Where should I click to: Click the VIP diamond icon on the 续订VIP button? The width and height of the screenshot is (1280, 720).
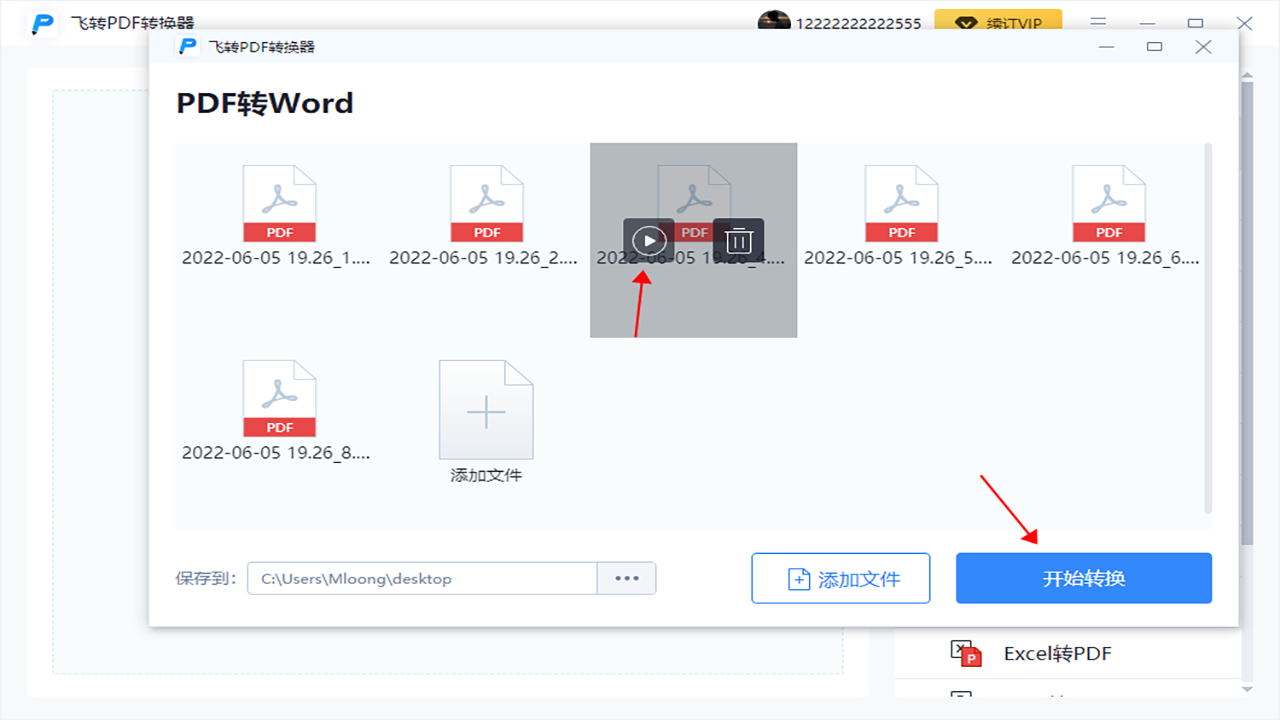click(966, 22)
